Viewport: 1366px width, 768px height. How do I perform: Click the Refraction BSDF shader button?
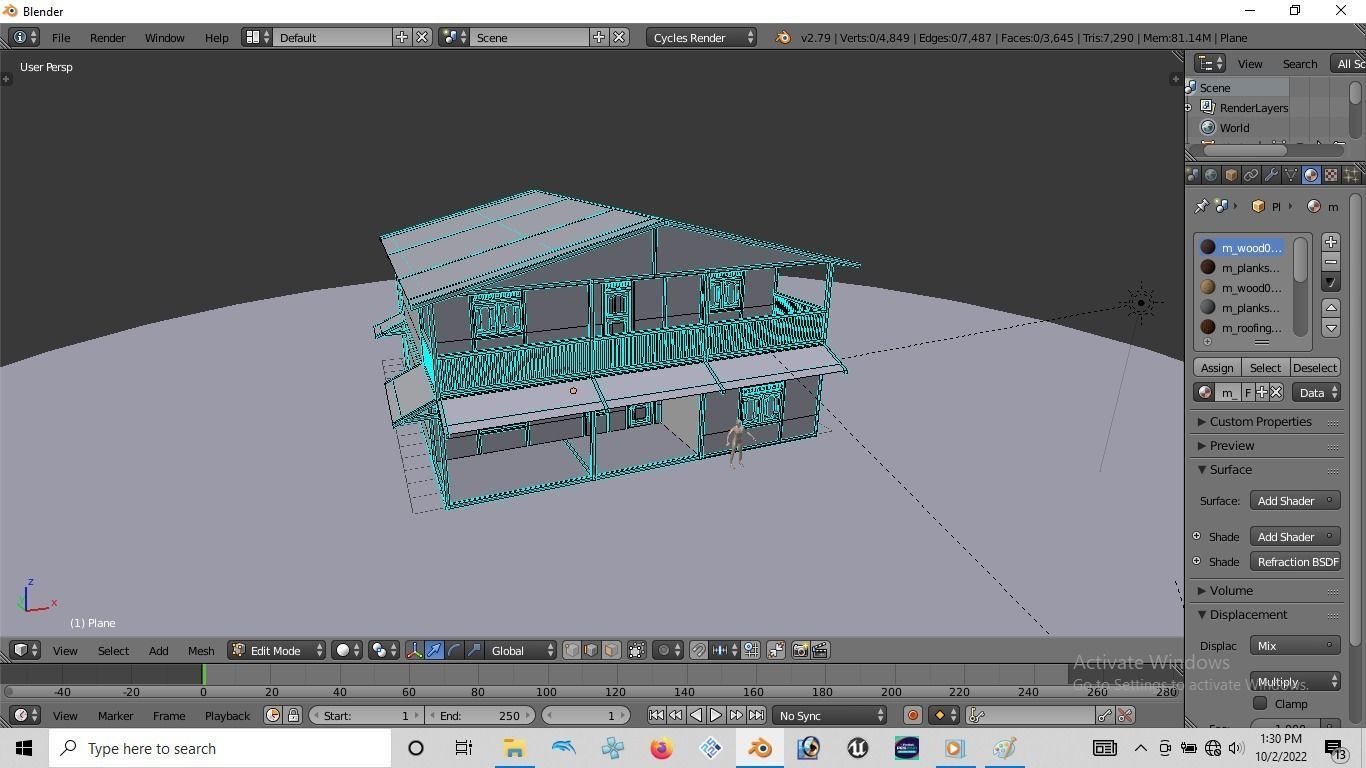coord(1295,562)
